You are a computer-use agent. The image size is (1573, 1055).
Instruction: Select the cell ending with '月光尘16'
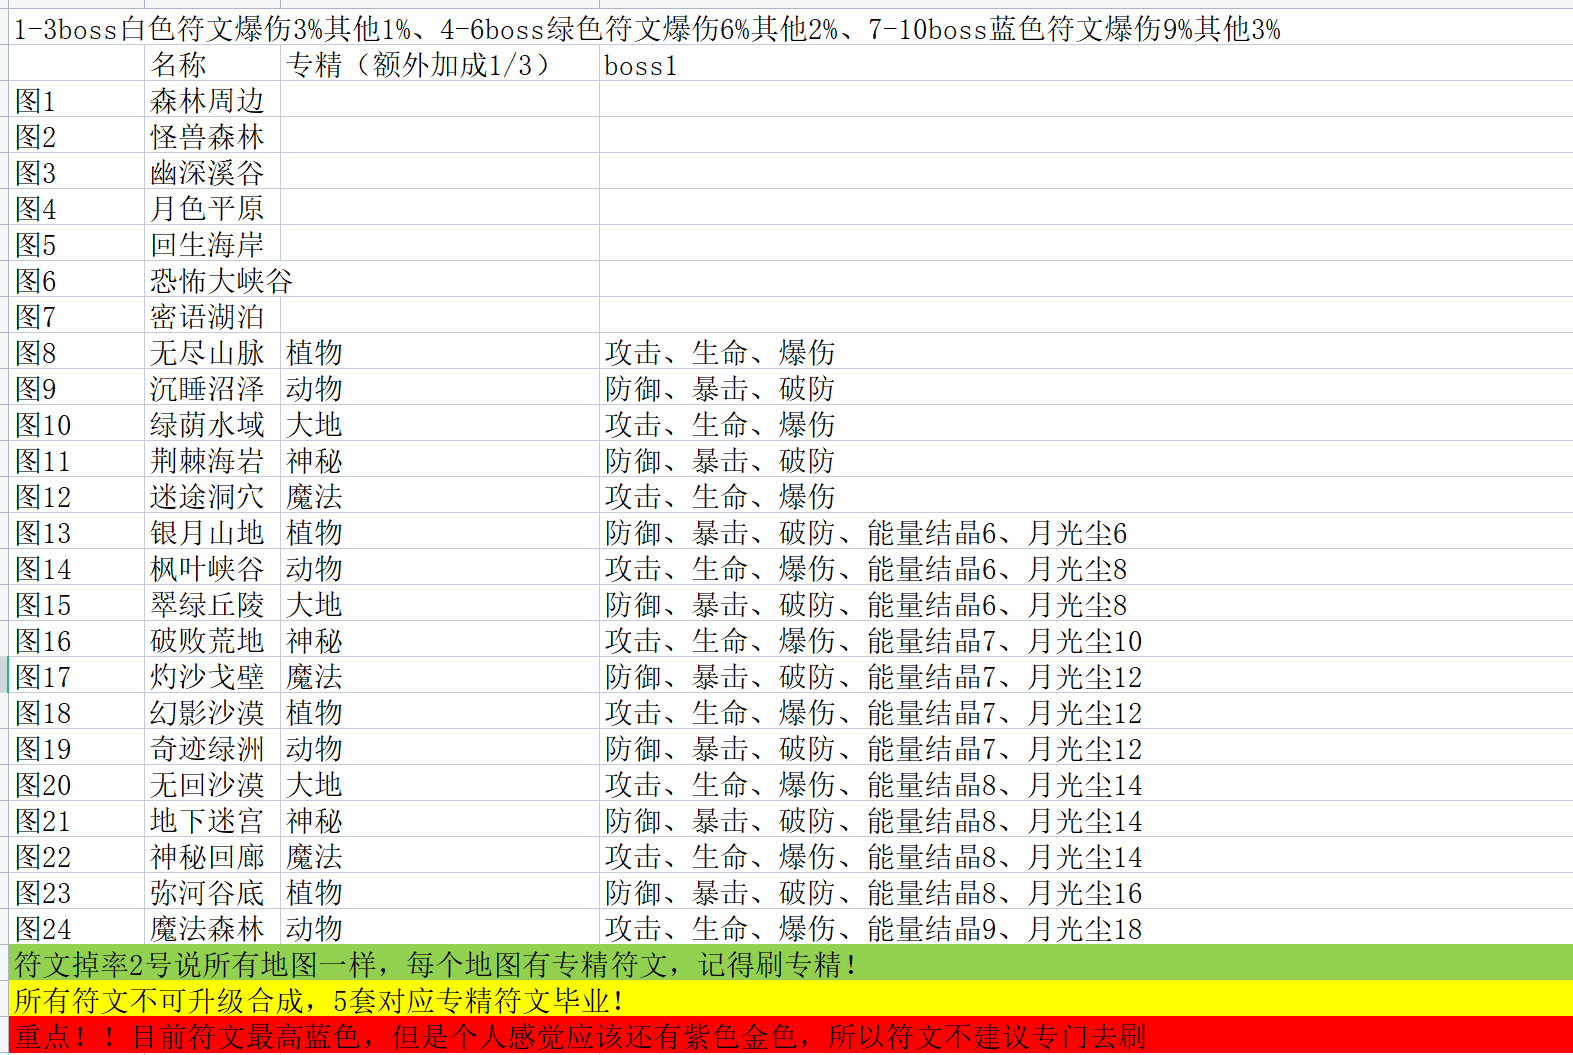1086,891
